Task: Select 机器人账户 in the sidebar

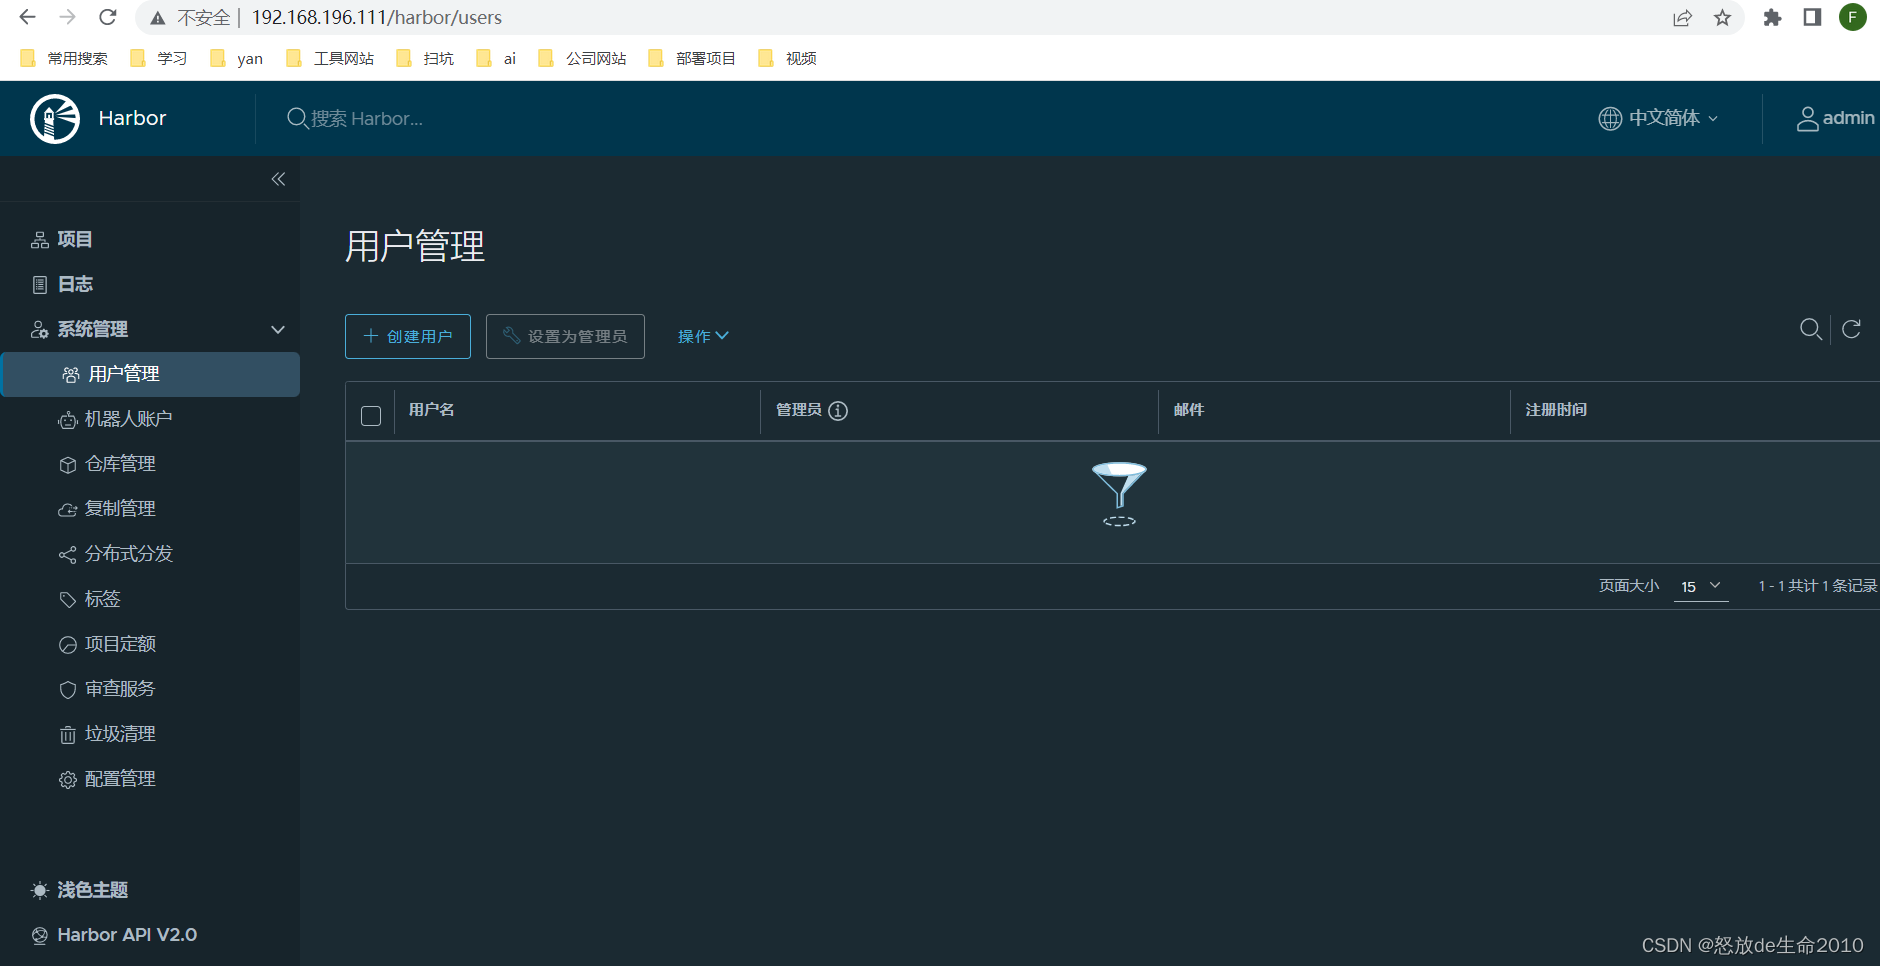Action: (129, 418)
